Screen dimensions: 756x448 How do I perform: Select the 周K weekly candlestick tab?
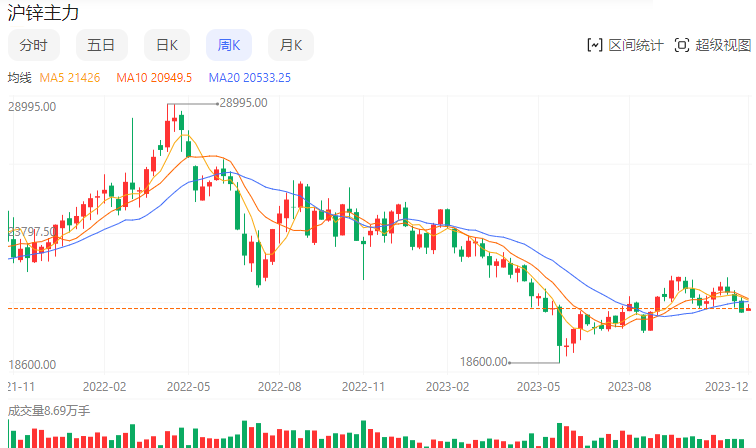(x=229, y=45)
